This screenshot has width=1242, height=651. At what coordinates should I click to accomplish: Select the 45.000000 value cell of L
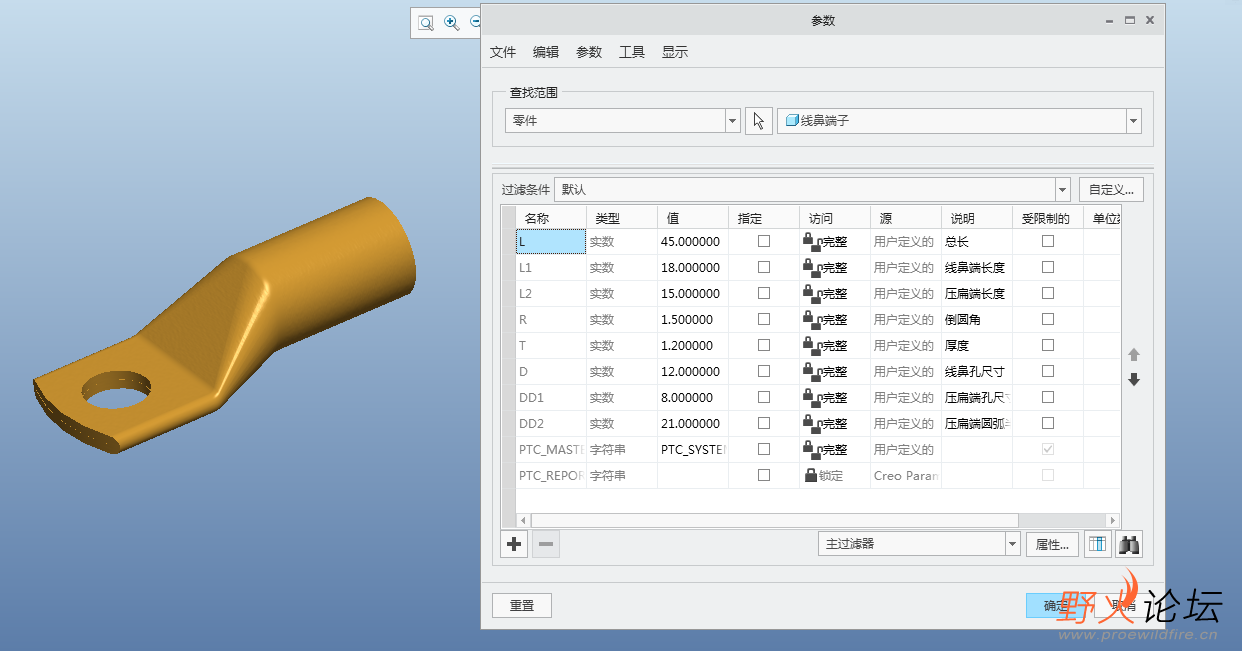(692, 241)
